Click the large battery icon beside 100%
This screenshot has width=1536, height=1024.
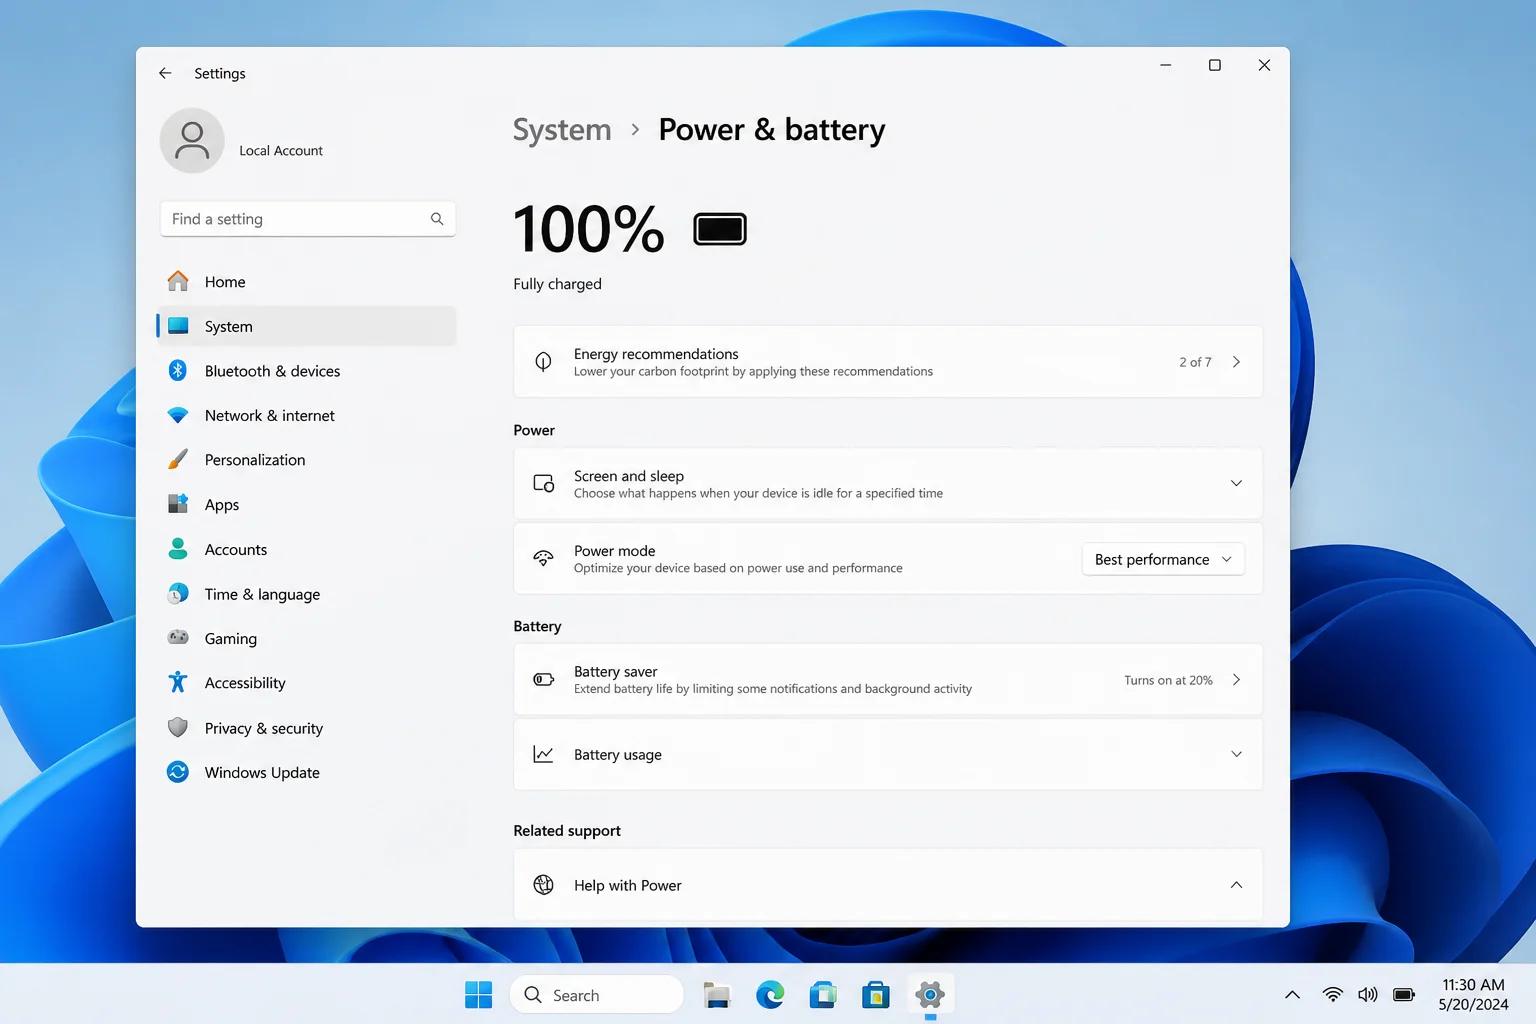tap(720, 230)
